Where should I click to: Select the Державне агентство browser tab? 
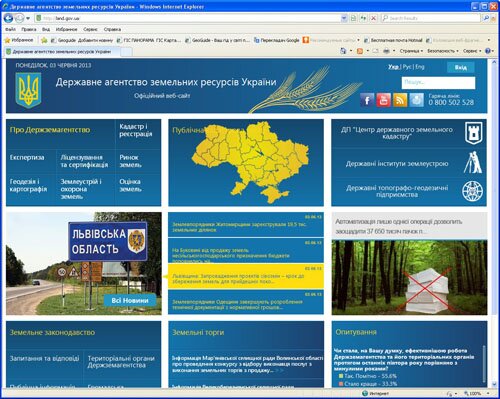click(x=62, y=52)
